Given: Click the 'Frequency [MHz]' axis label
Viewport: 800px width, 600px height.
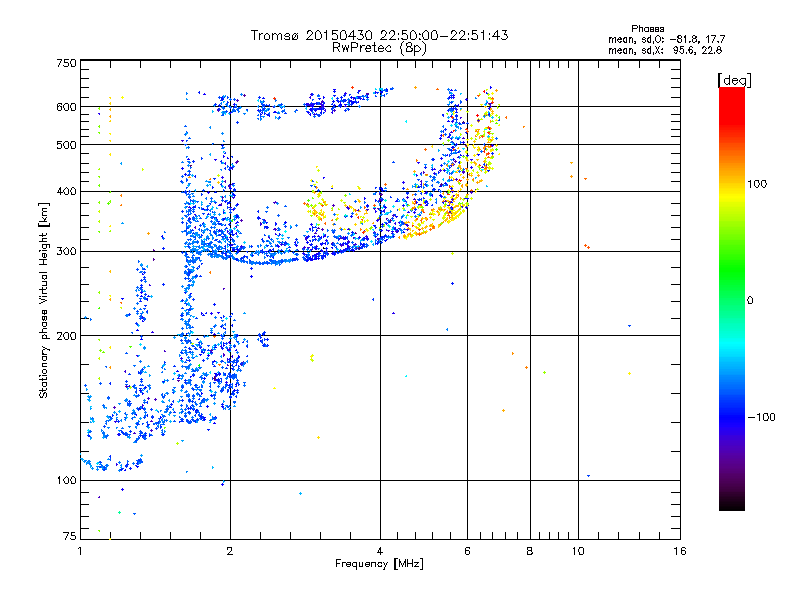Looking at the screenshot, I should click(x=379, y=564).
